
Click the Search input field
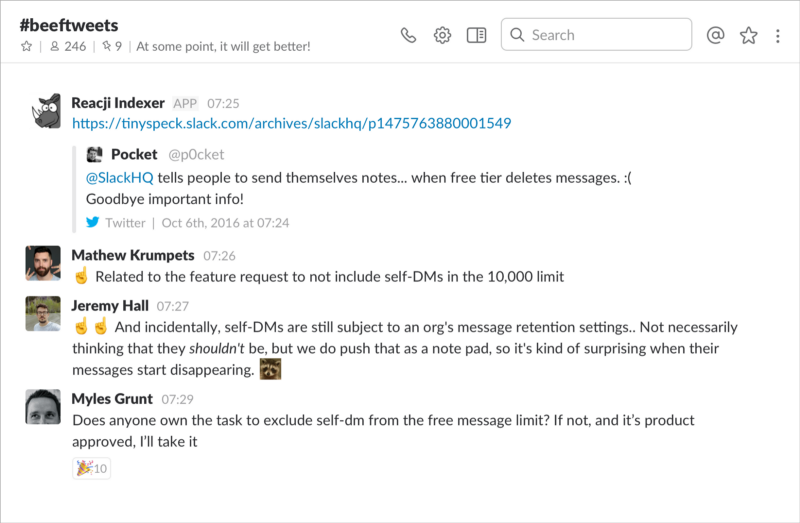(x=596, y=35)
